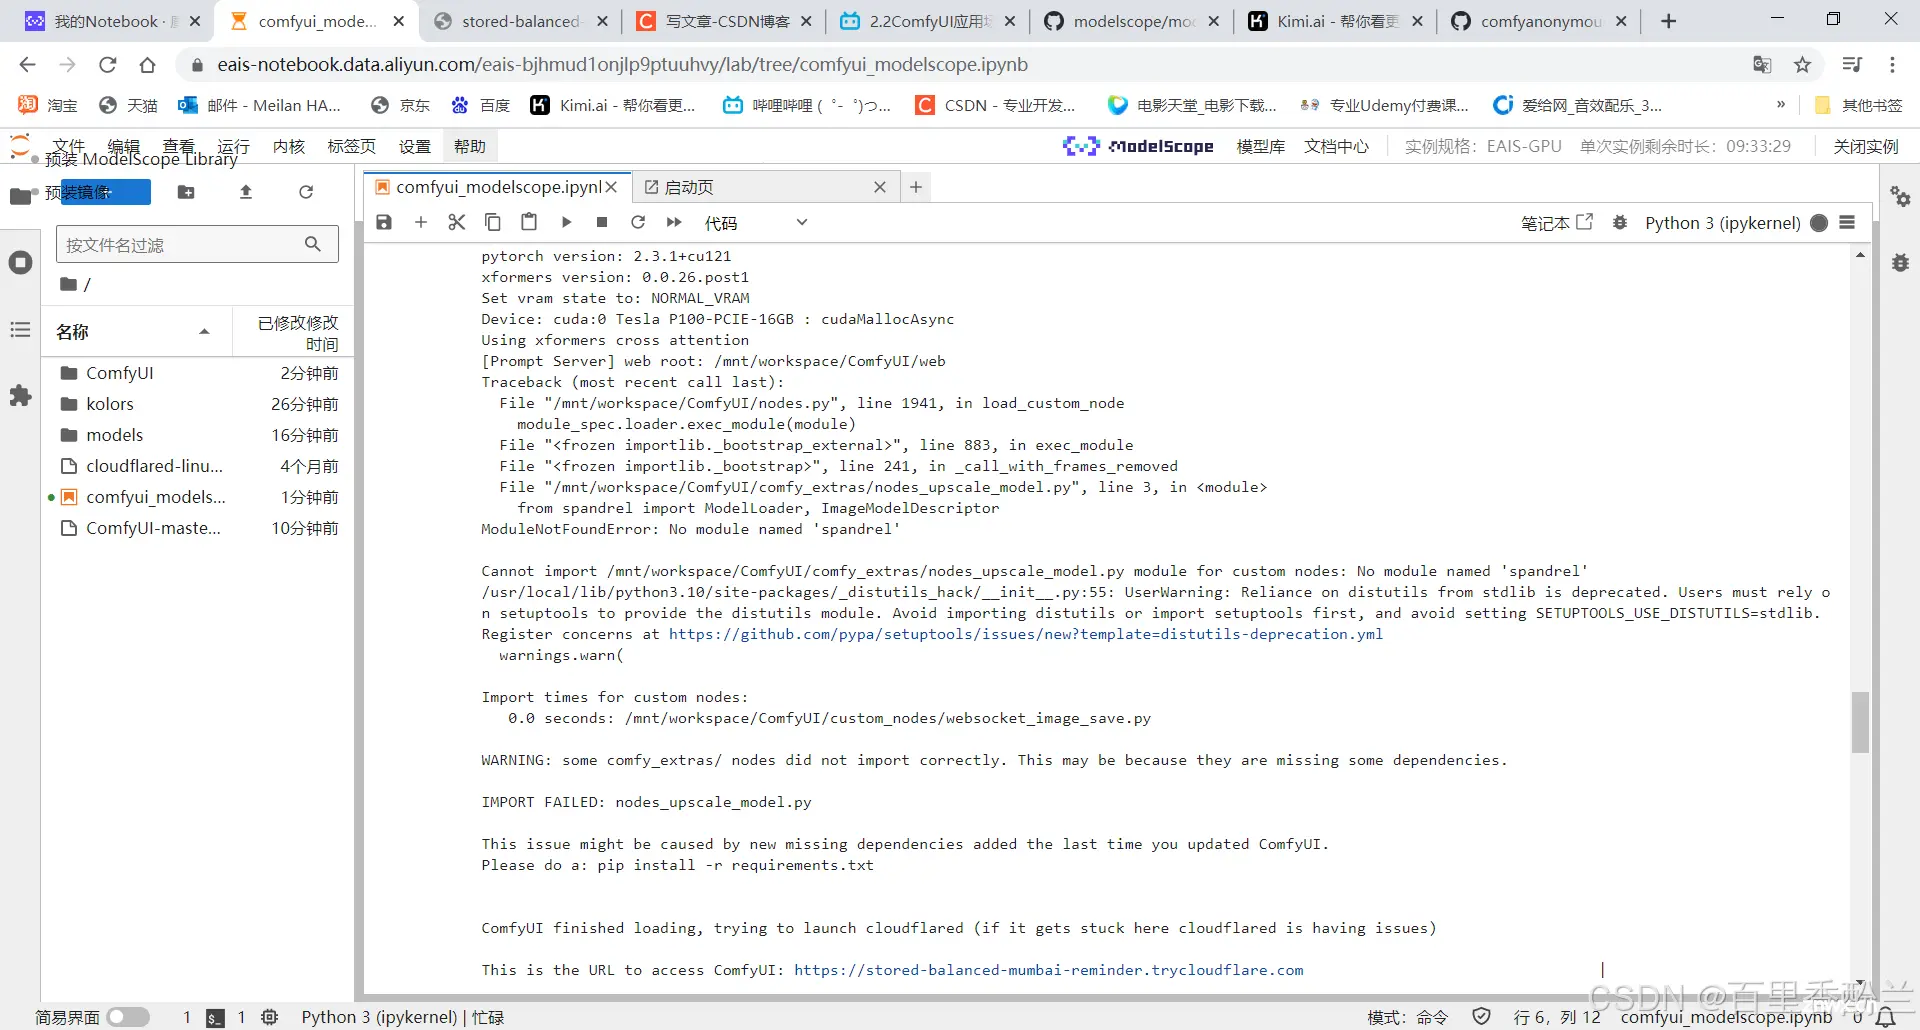Close the comfyui_modelscope.ipynb tab
This screenshot has width=1920, height=1030.
tap(611, 187)
